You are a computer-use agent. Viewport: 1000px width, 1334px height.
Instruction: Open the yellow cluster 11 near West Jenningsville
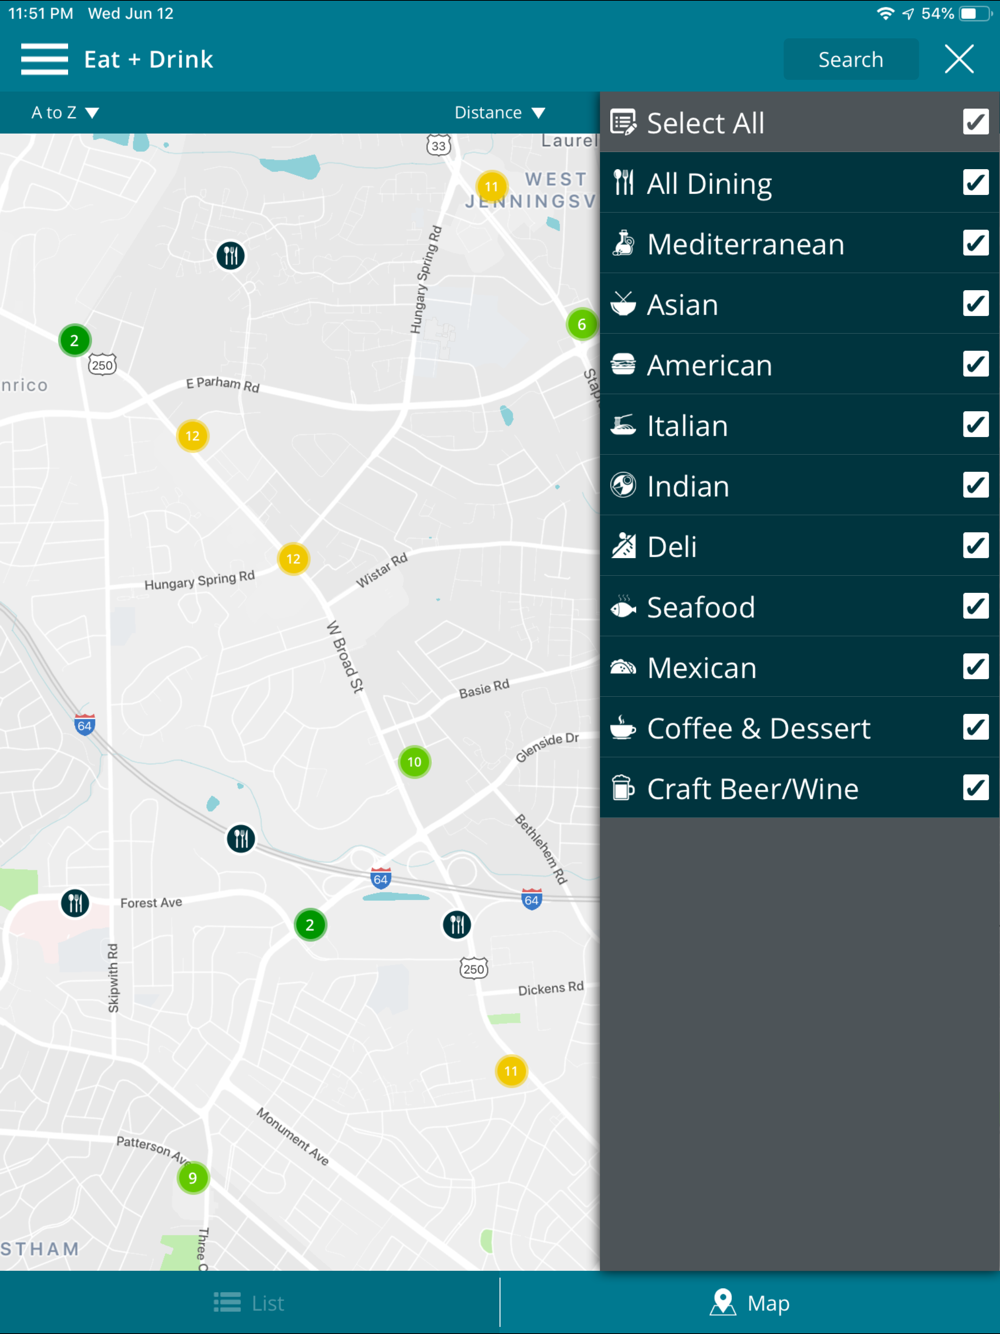(491, 186)
